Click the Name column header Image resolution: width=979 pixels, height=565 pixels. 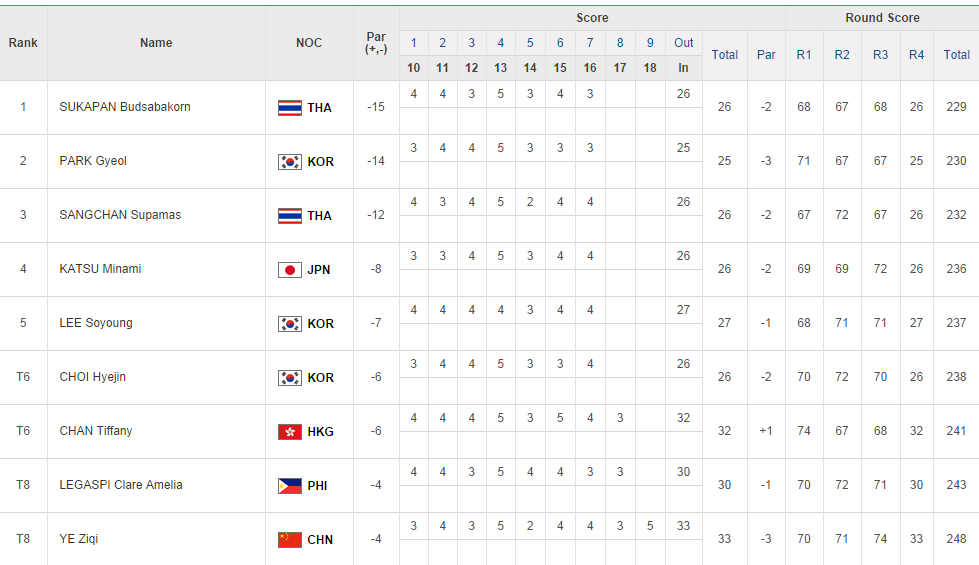click(x=156, y=43)
